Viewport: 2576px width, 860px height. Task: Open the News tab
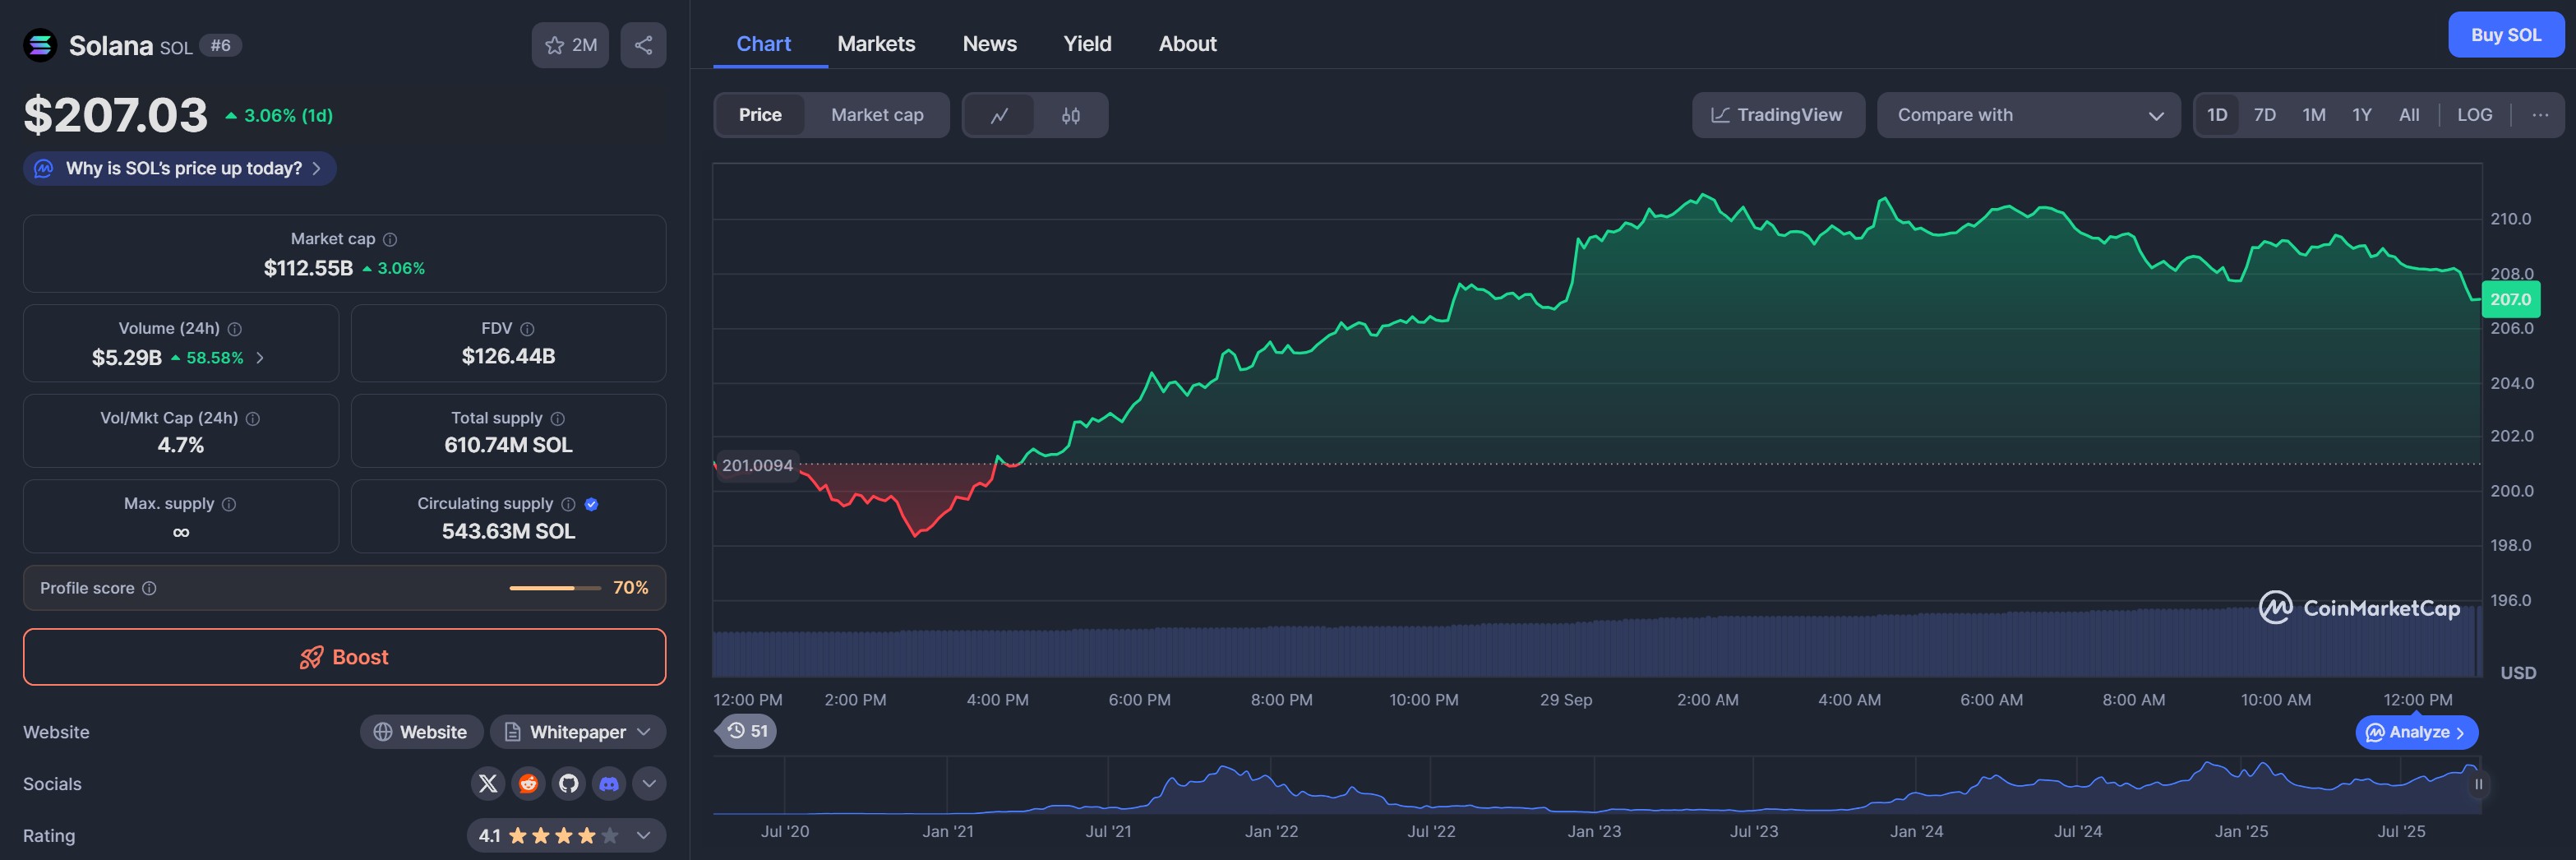coord(989,44)
